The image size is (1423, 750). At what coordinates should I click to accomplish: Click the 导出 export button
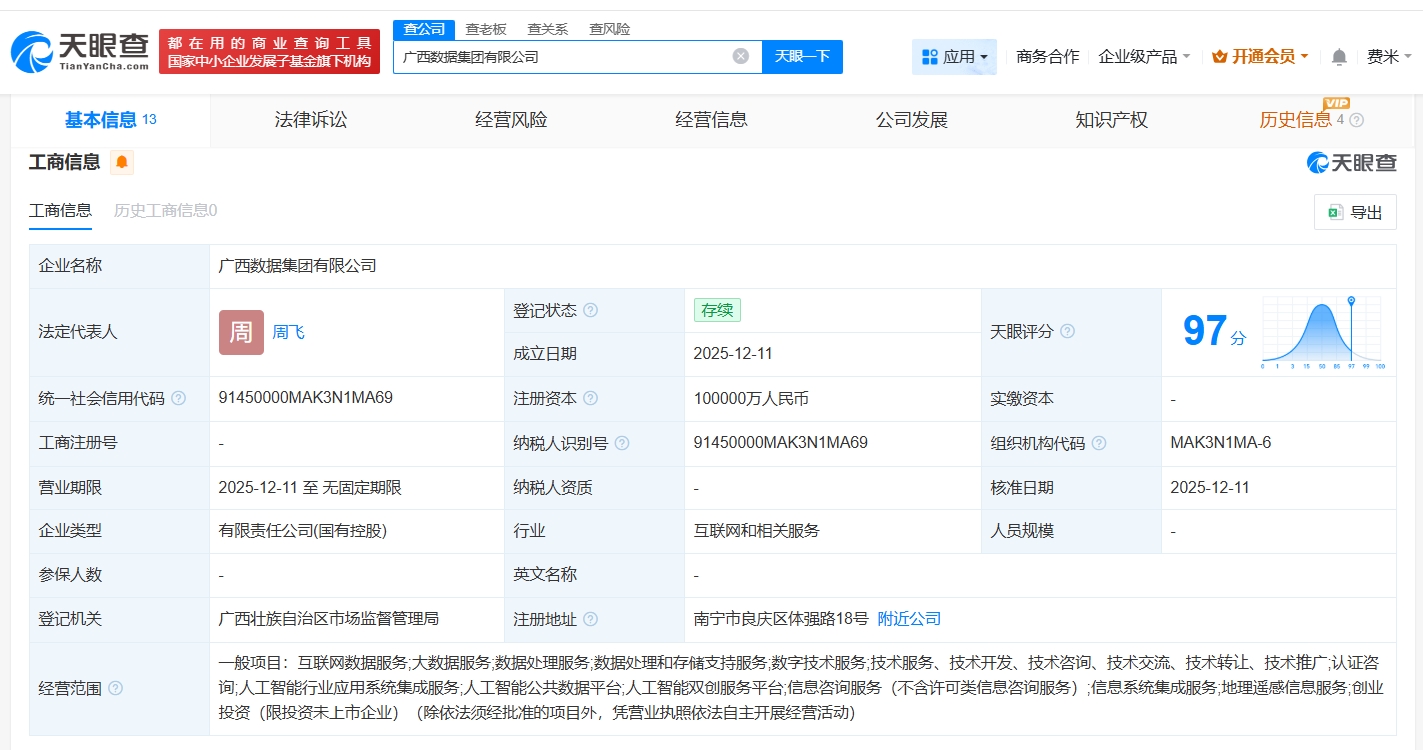click(1355, 212)
